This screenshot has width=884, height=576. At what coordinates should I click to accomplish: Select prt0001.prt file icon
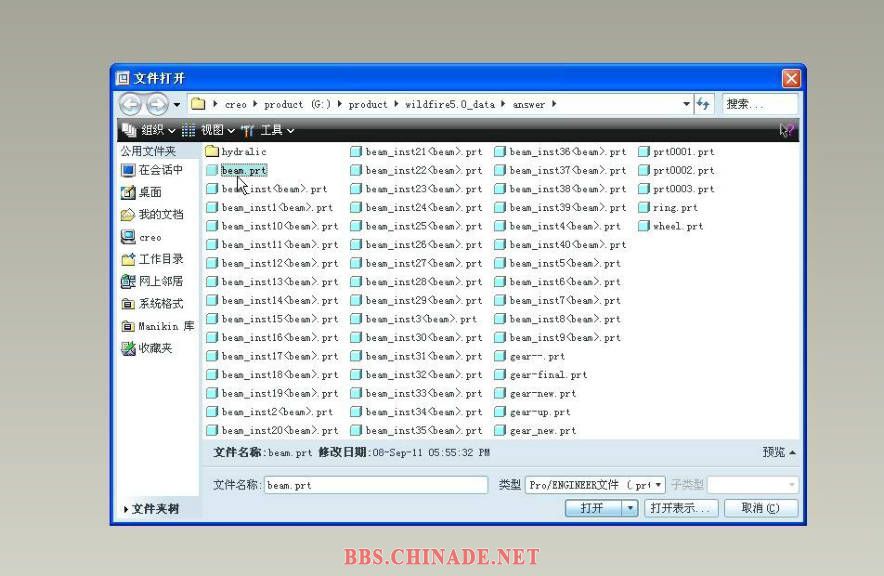tap(644, 152)
